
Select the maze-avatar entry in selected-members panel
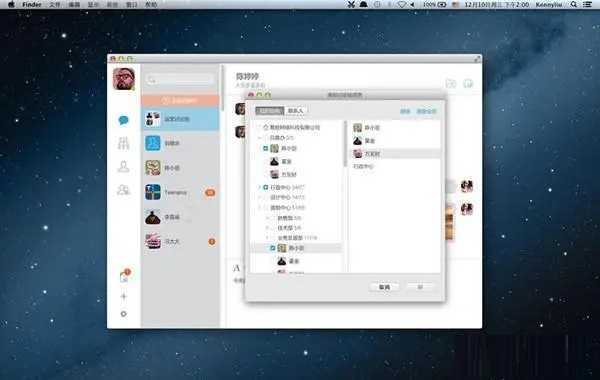pos(395,127)
